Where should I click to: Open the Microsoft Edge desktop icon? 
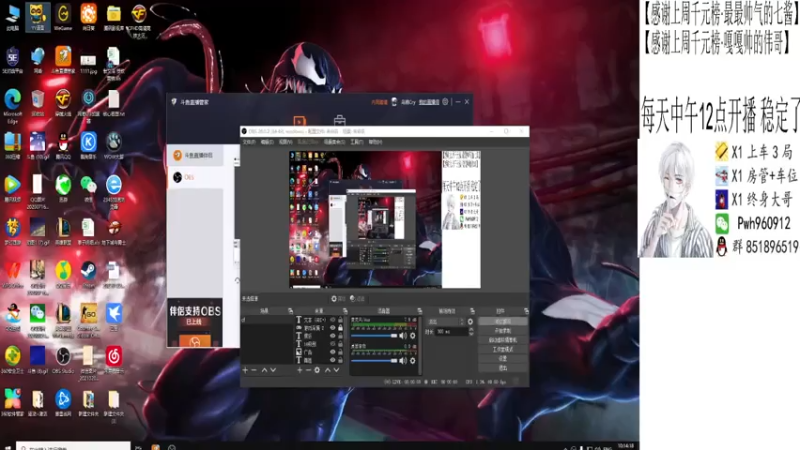[13, 105]
